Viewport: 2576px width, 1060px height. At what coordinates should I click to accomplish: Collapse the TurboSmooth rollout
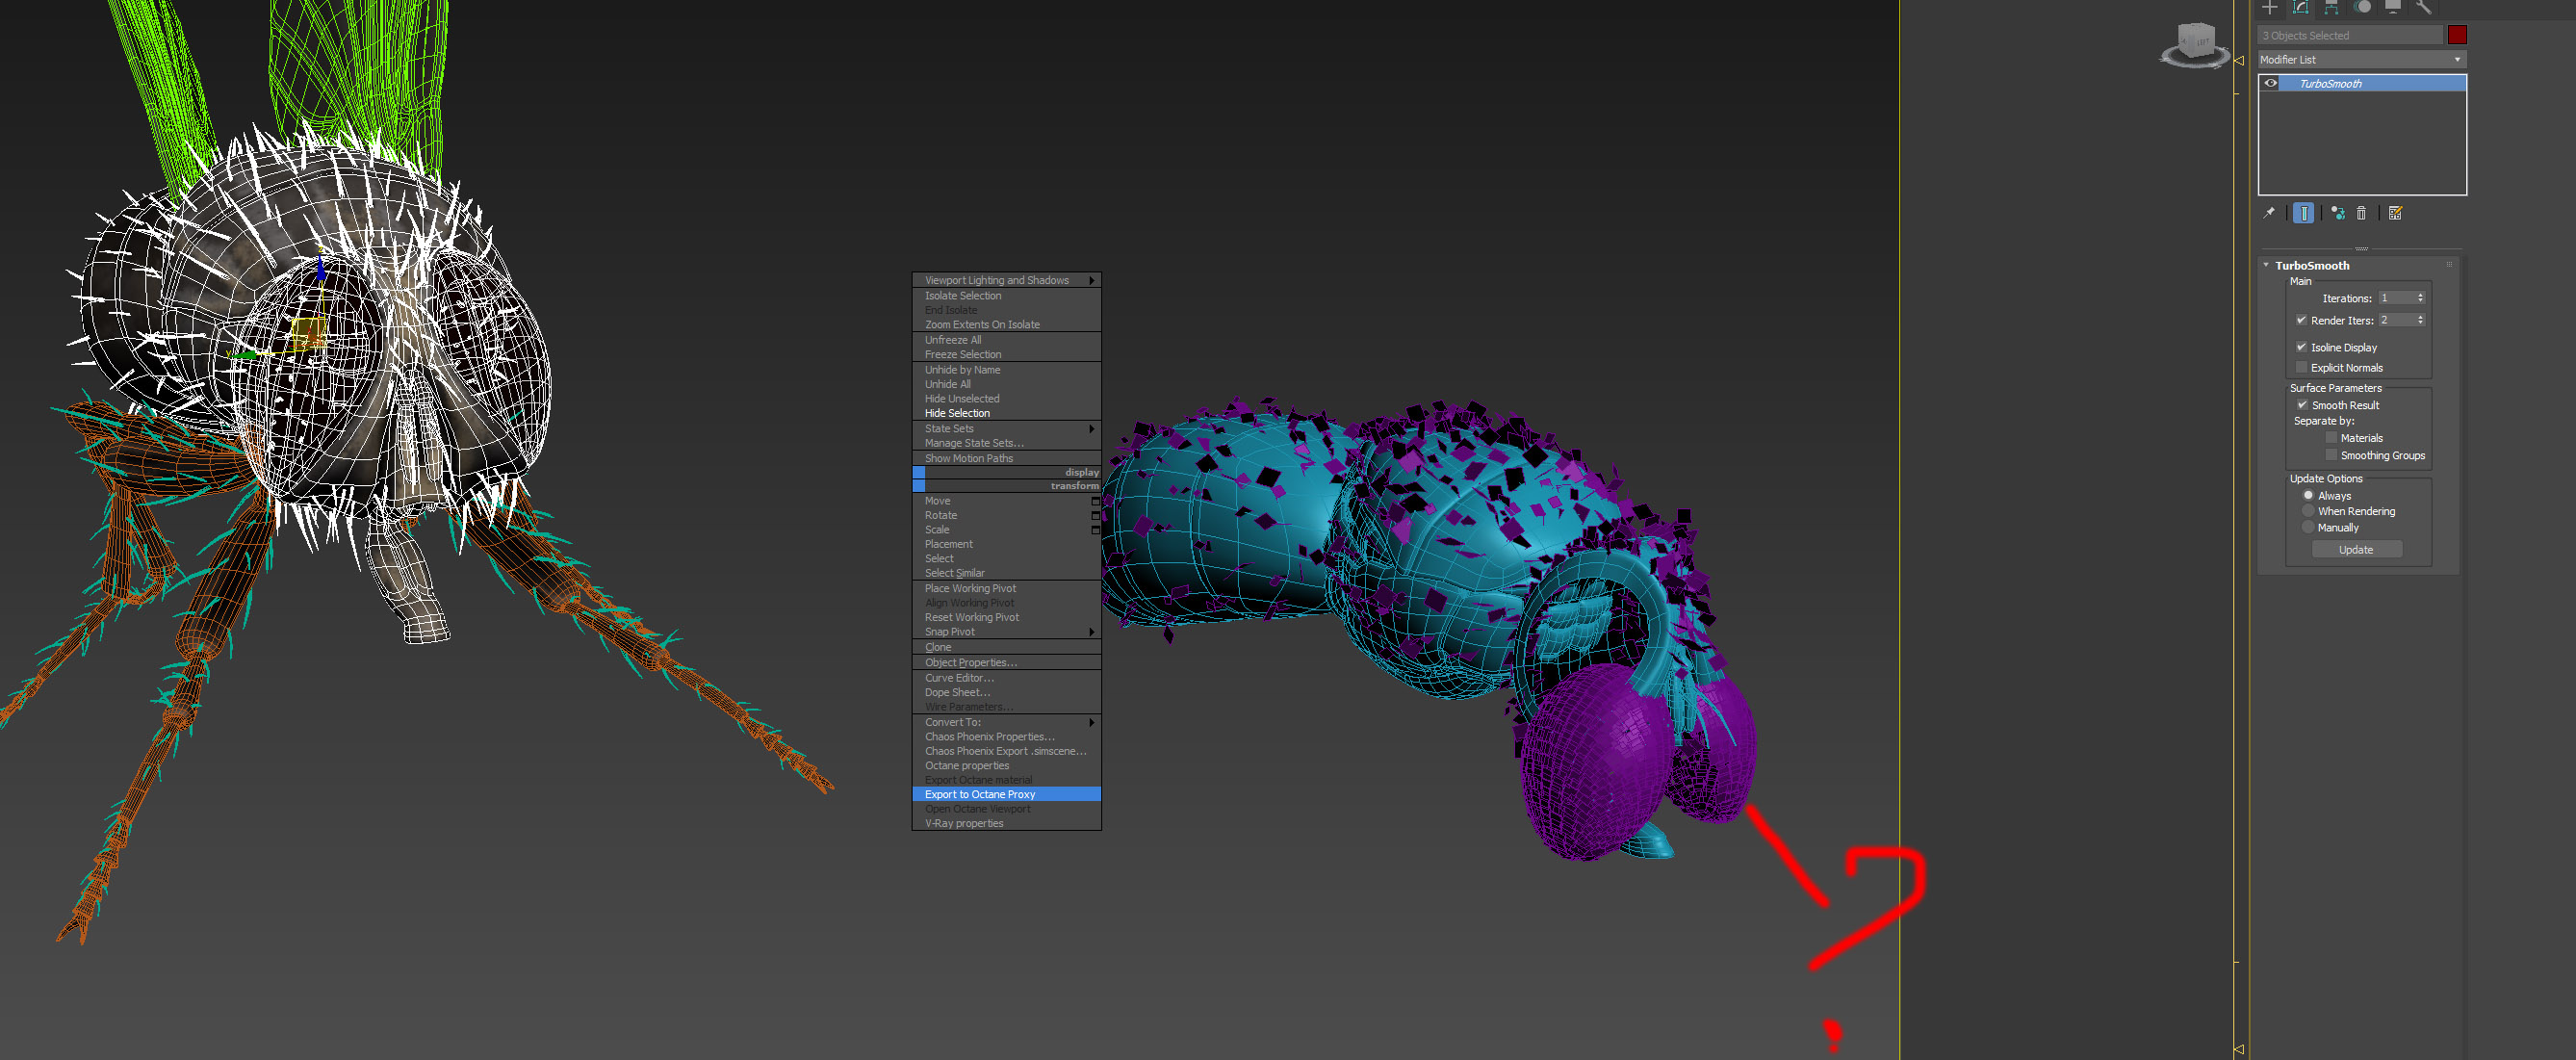pos(2266,265)
